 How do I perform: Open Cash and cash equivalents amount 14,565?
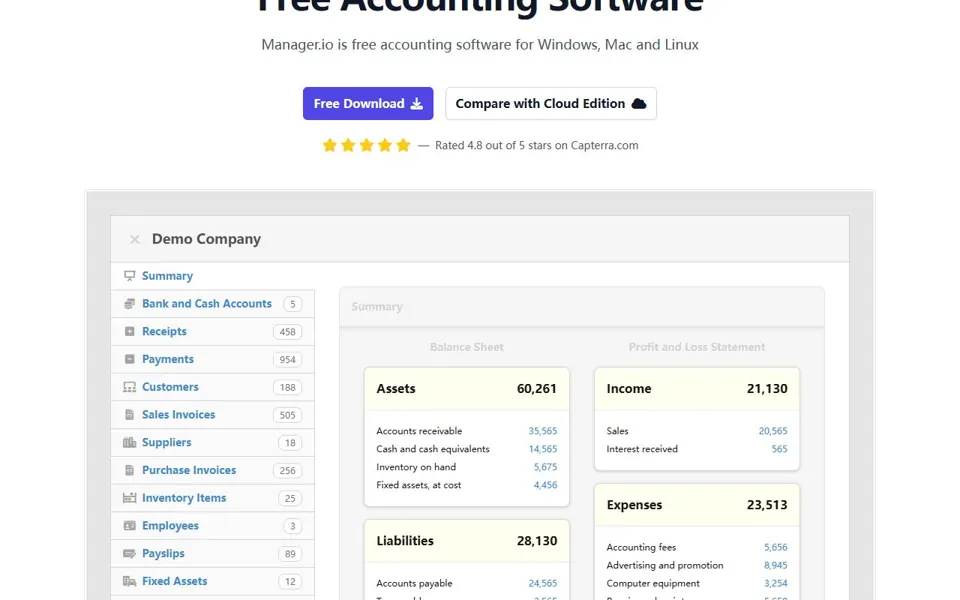543,449
